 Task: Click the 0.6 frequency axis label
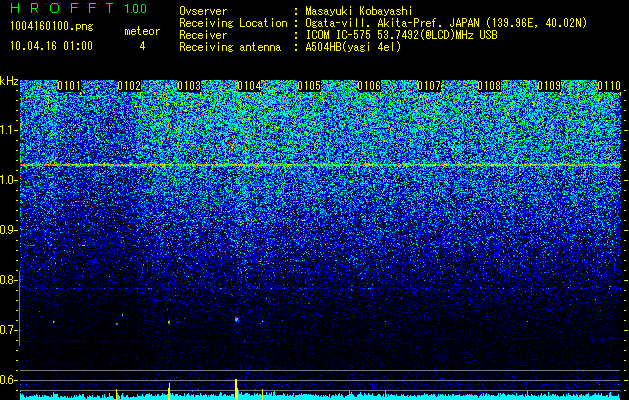click(8, 380)
